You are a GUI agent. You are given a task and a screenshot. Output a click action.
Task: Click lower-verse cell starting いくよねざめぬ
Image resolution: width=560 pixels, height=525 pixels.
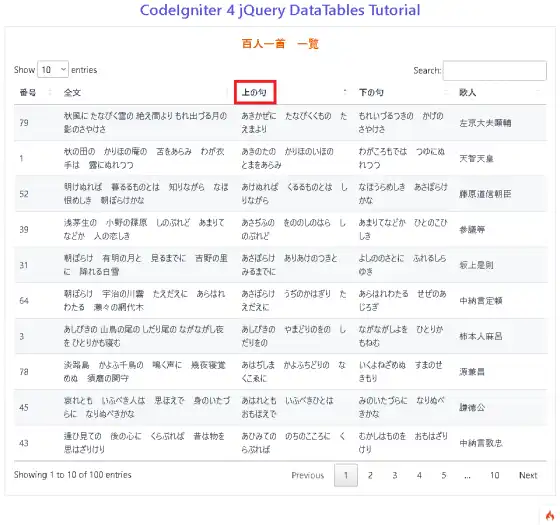coord(400,372)
